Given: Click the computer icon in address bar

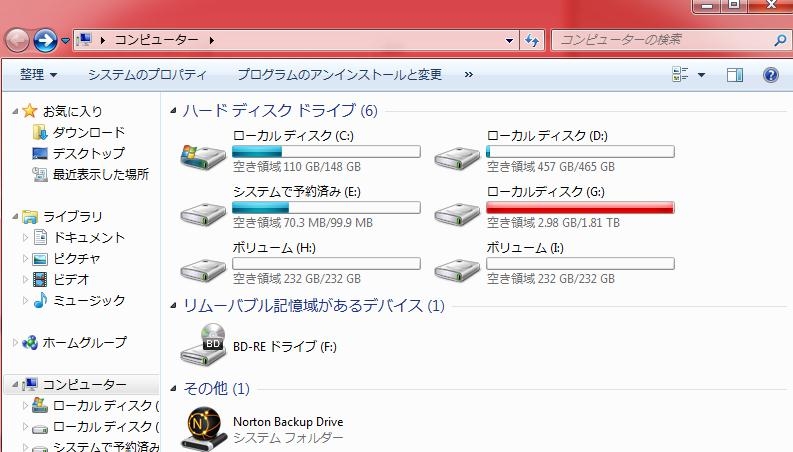Looking at the screenshot, I should click(84, 39).
